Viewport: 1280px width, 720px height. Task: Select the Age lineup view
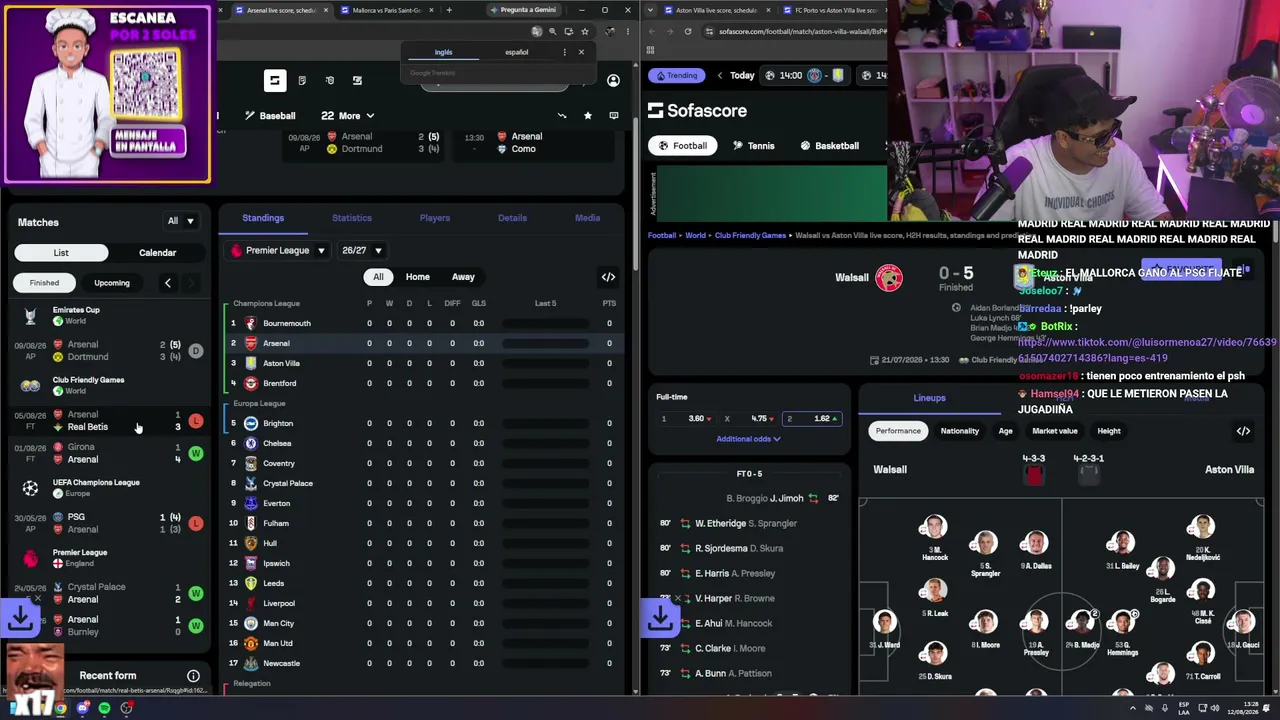click(x=1005, y=431)
